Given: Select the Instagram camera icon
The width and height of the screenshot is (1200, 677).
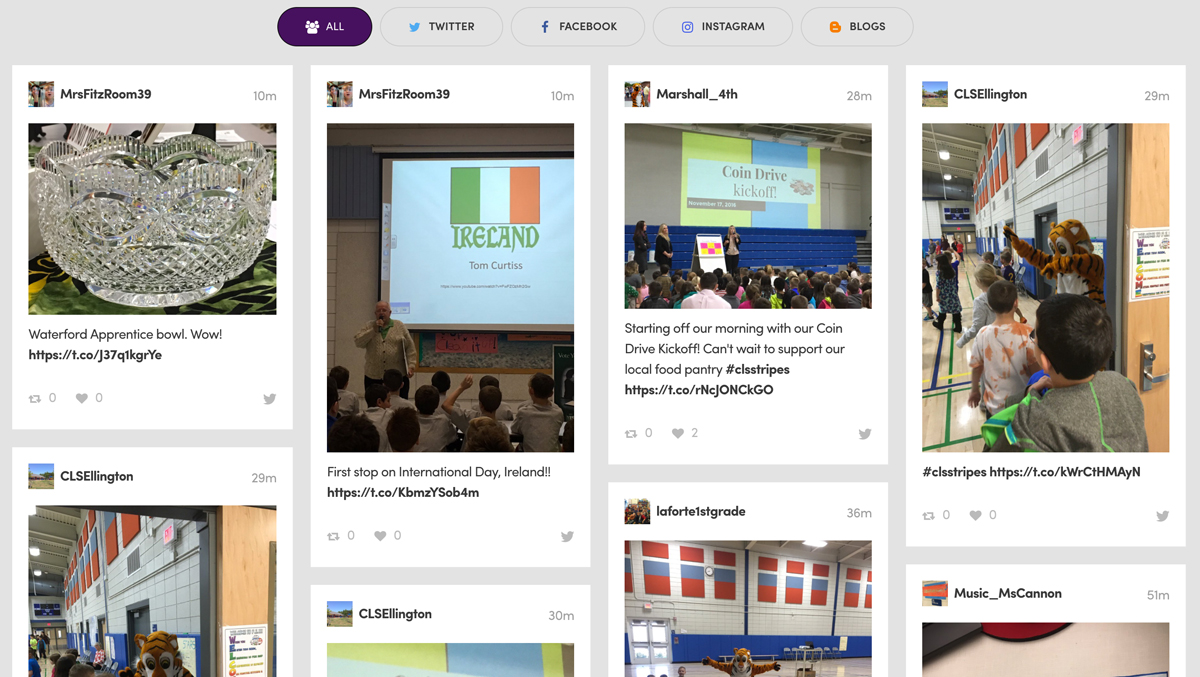Looking at the screenshot, I should (x=687, y=27).
